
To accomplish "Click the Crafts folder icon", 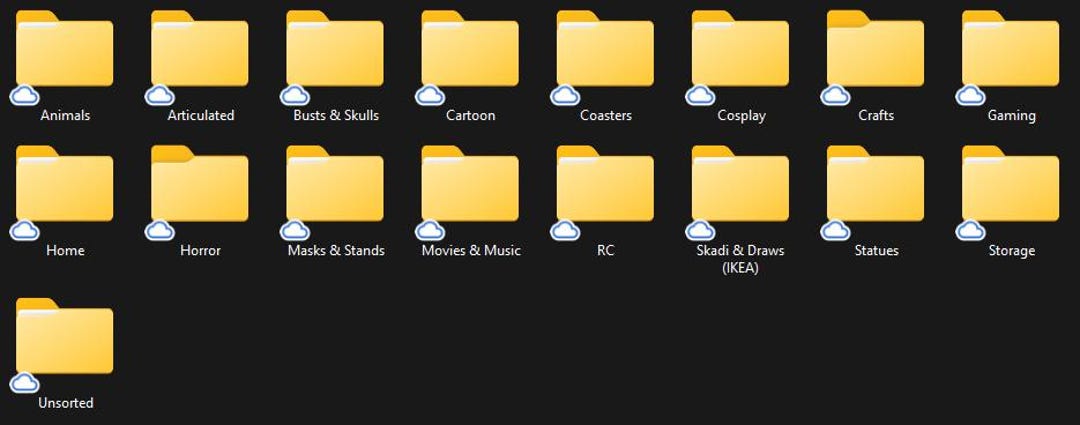I will pyautogui.click(x=875, y=49).
